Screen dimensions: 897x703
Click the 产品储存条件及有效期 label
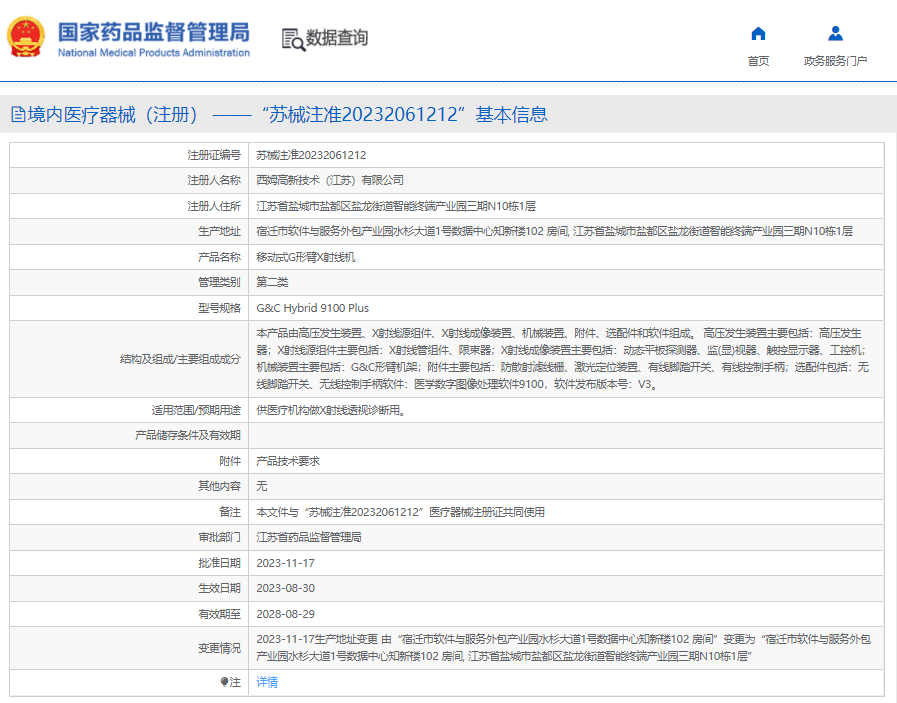188,435
